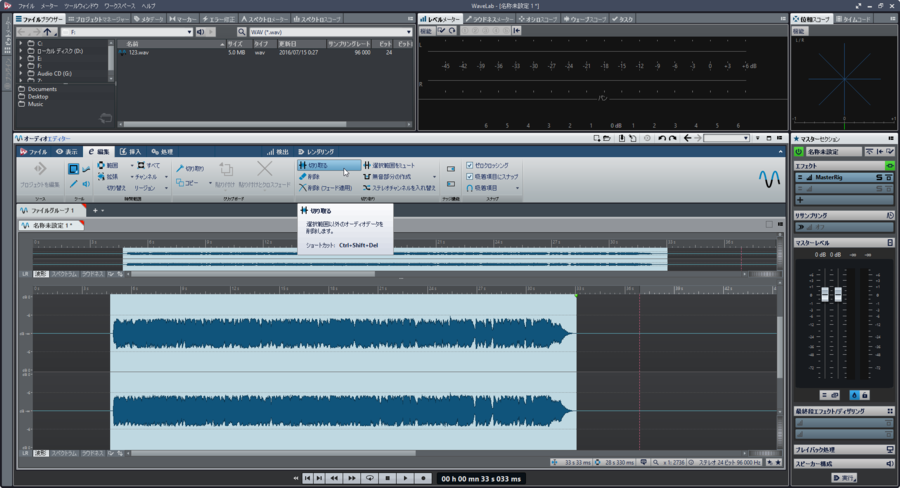Collapse the ribbon with the up chevron

[780, 152]
